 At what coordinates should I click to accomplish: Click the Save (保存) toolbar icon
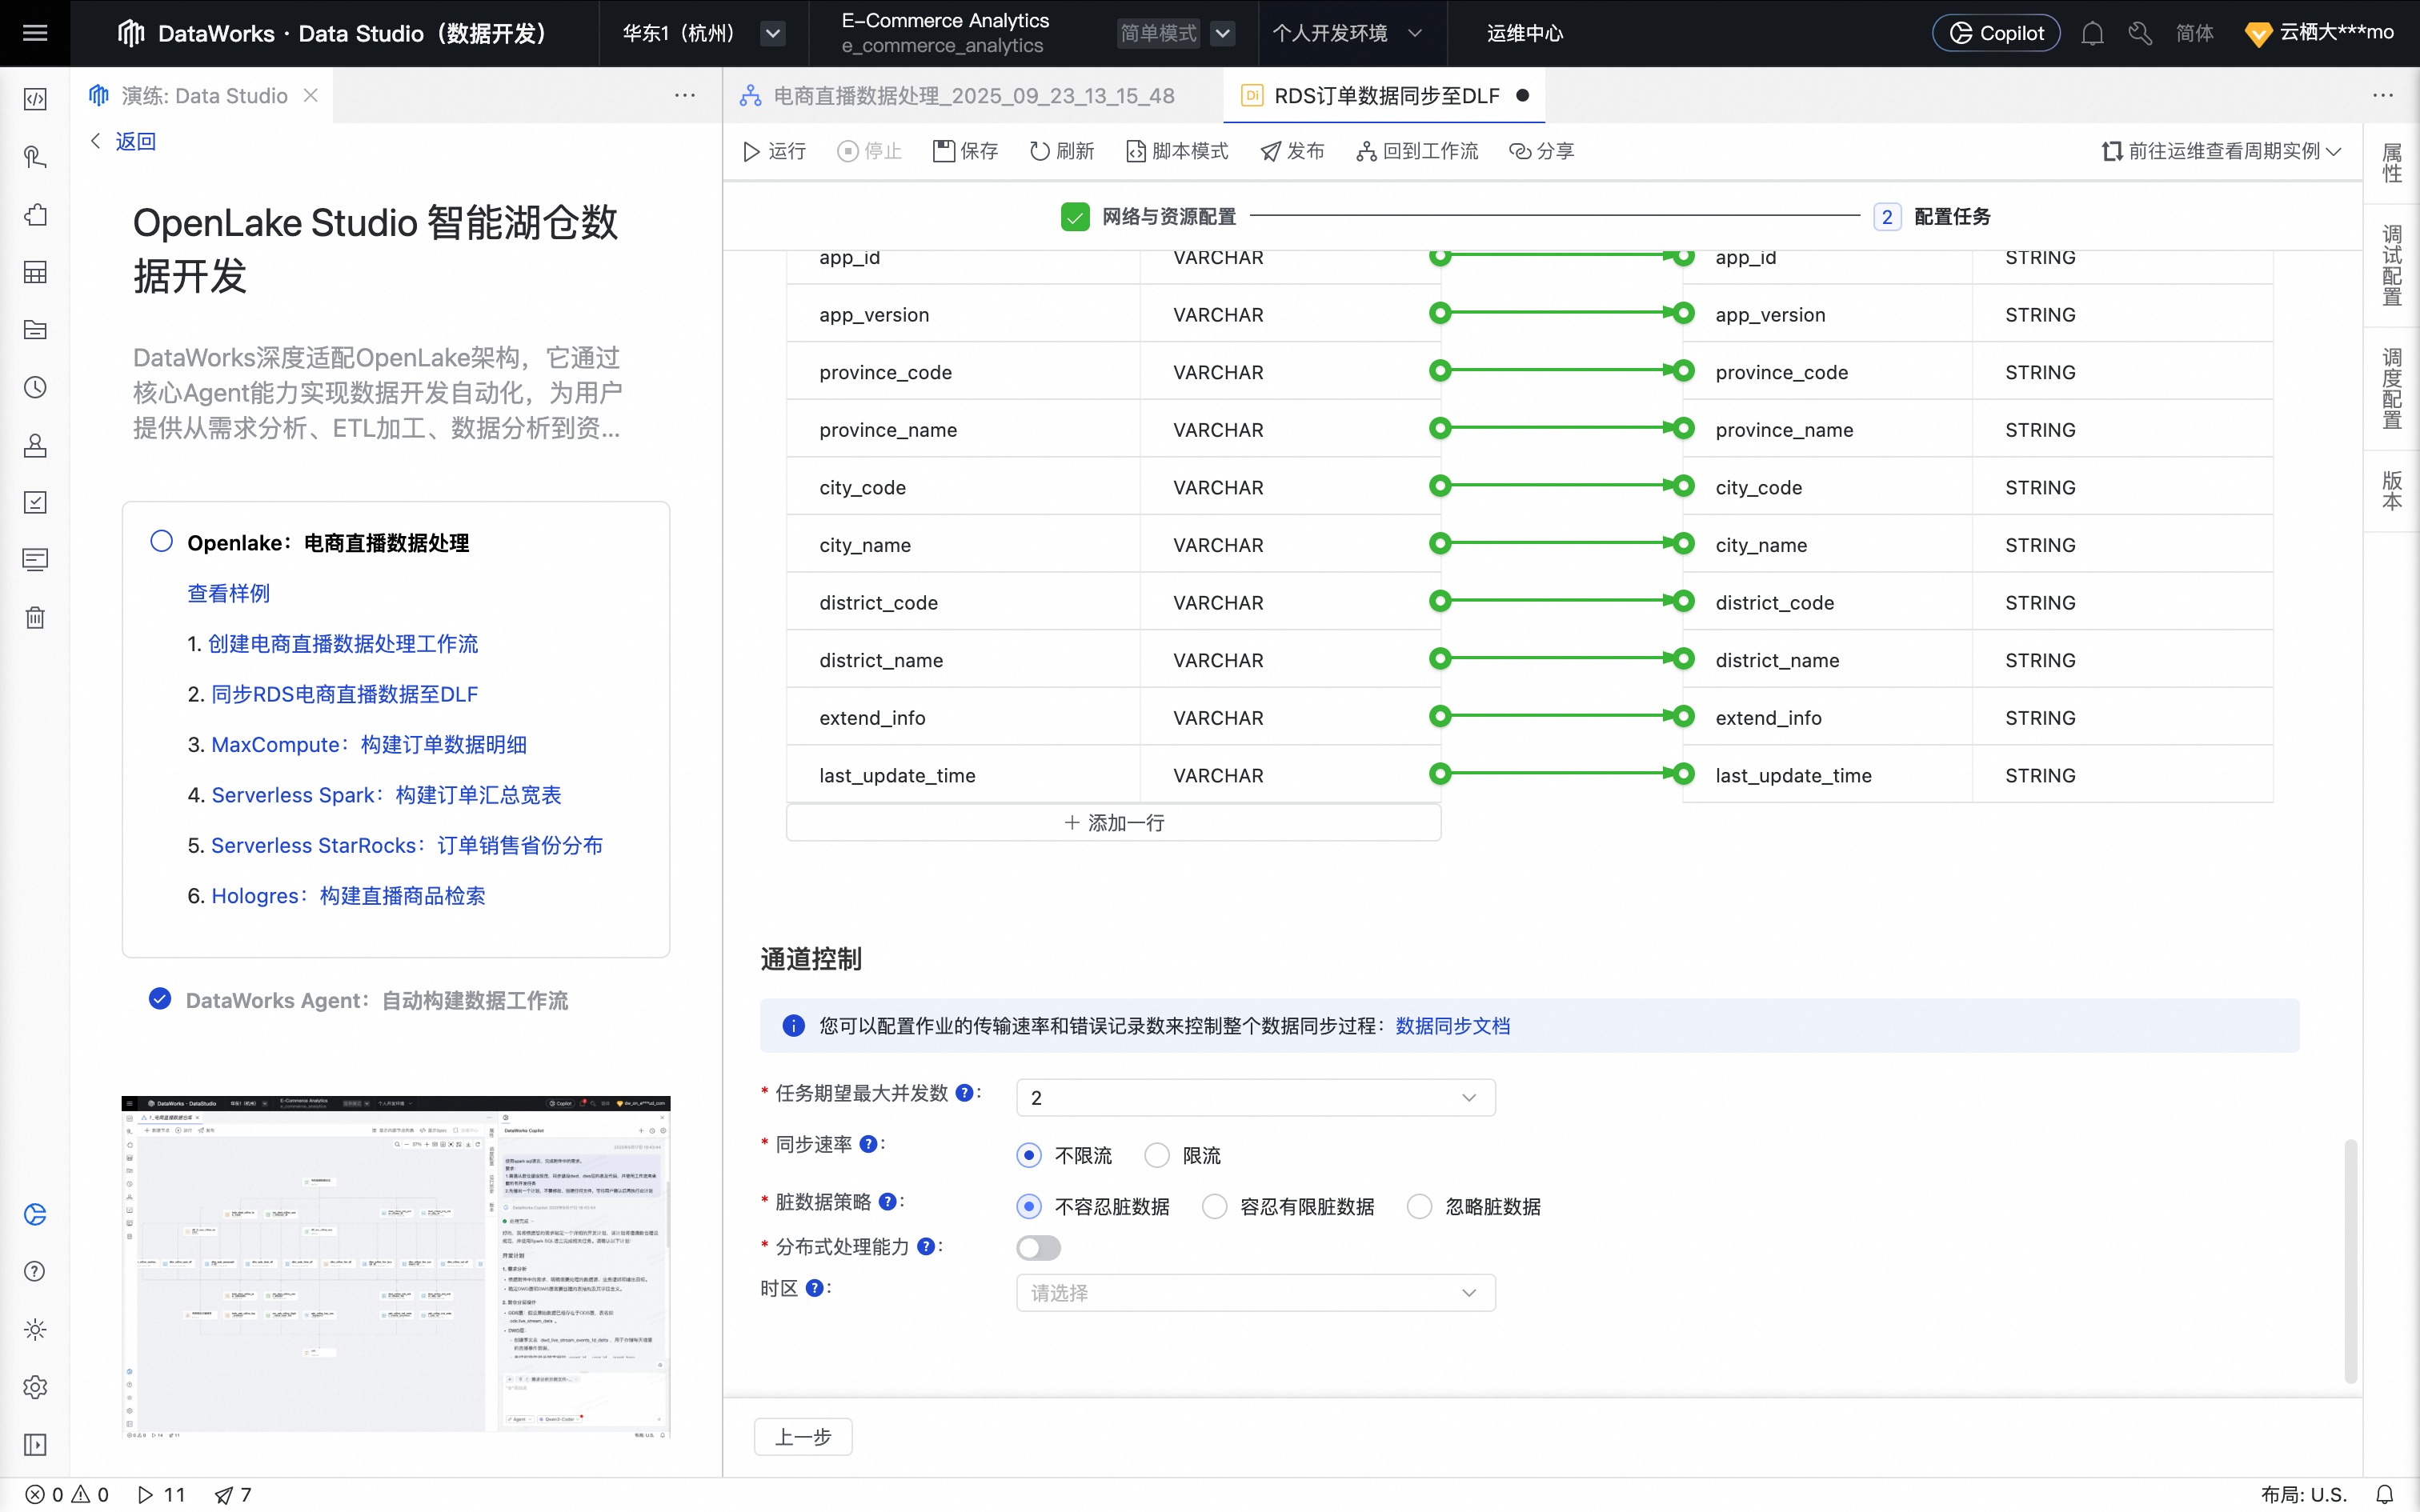[x=943, y=151]
